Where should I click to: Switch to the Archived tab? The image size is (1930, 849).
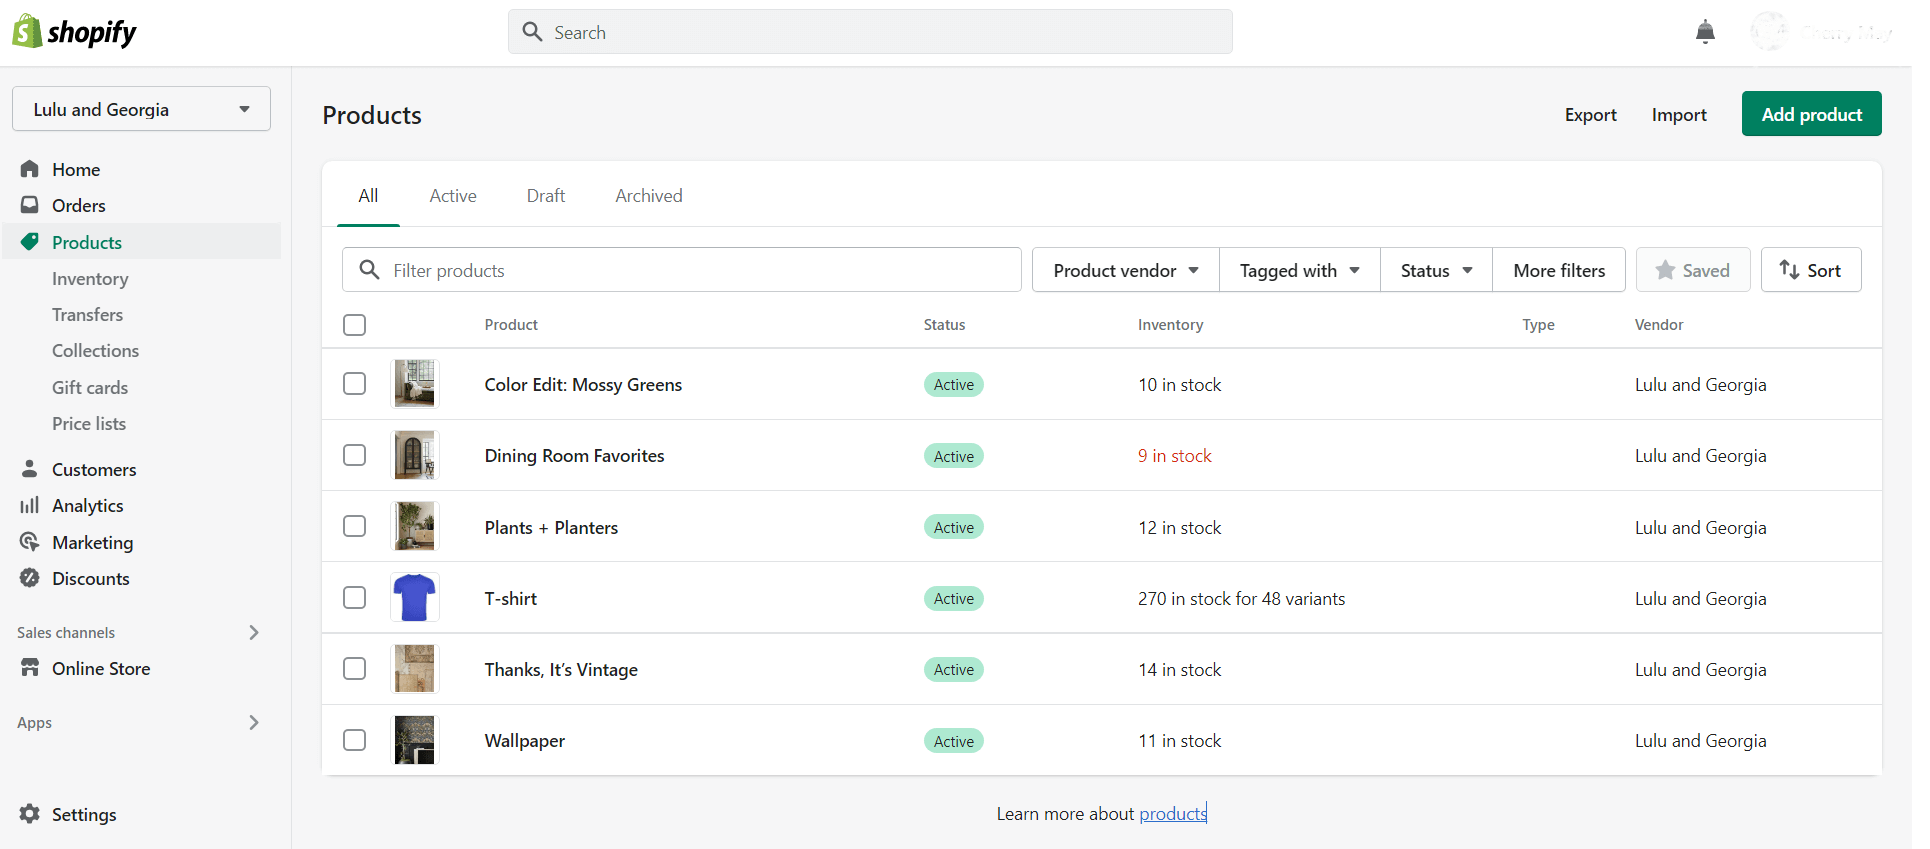tap(649, 196)
